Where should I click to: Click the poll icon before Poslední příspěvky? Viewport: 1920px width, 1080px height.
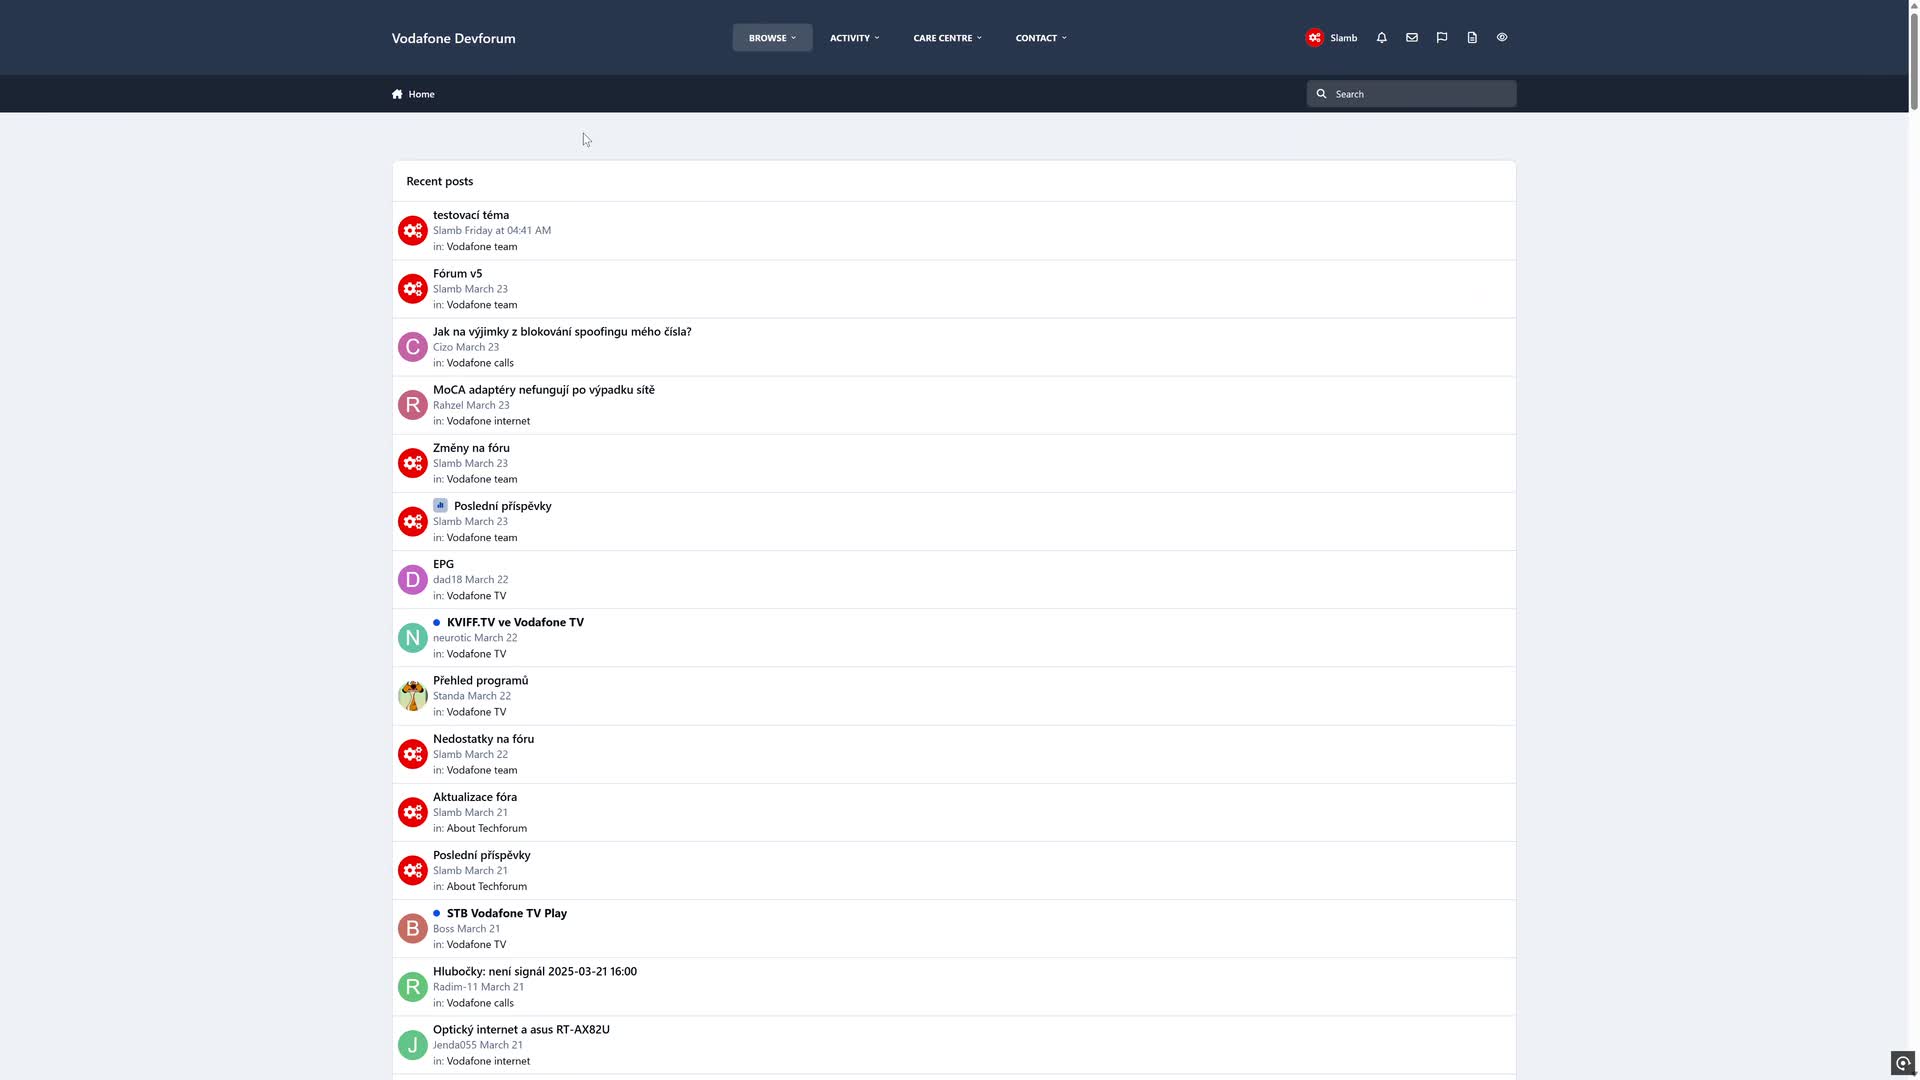[x=440, y=505]
